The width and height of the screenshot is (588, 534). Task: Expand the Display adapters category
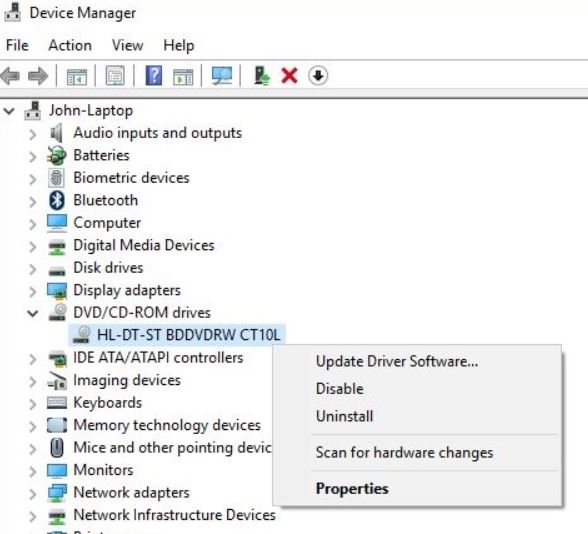click(x=33, y=291)
